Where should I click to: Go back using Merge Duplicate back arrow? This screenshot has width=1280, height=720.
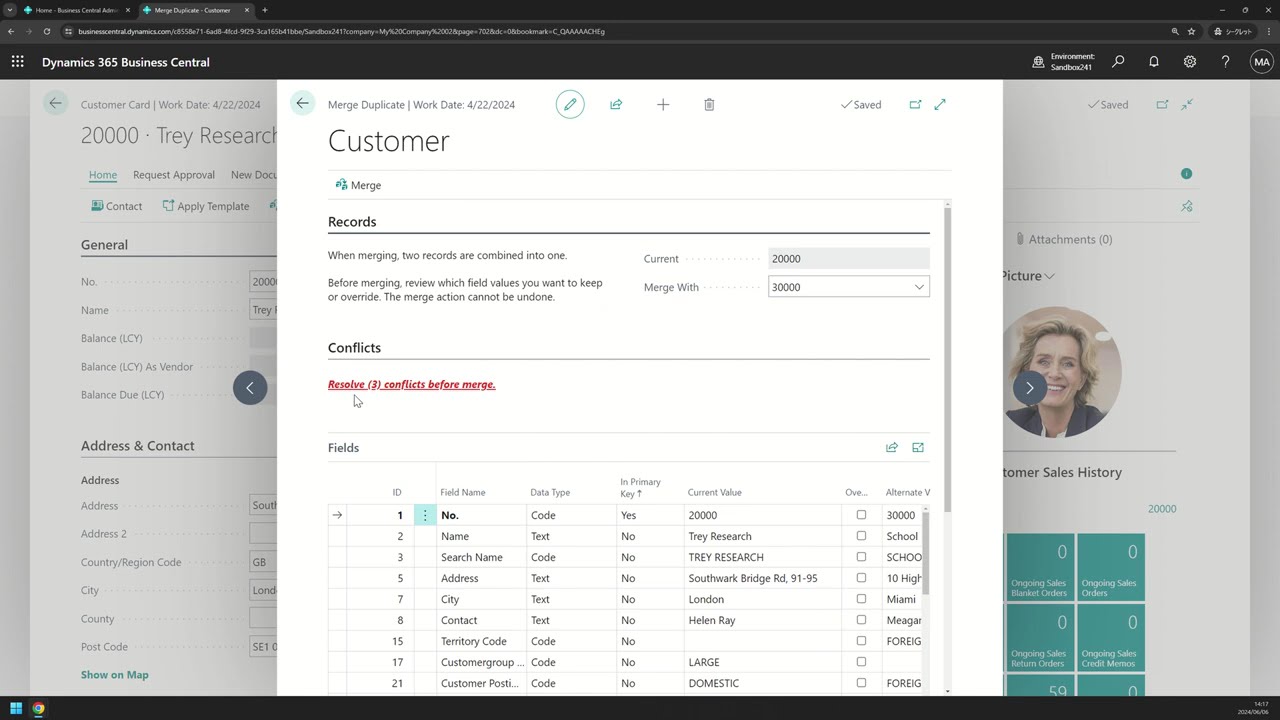pos(302,104)
